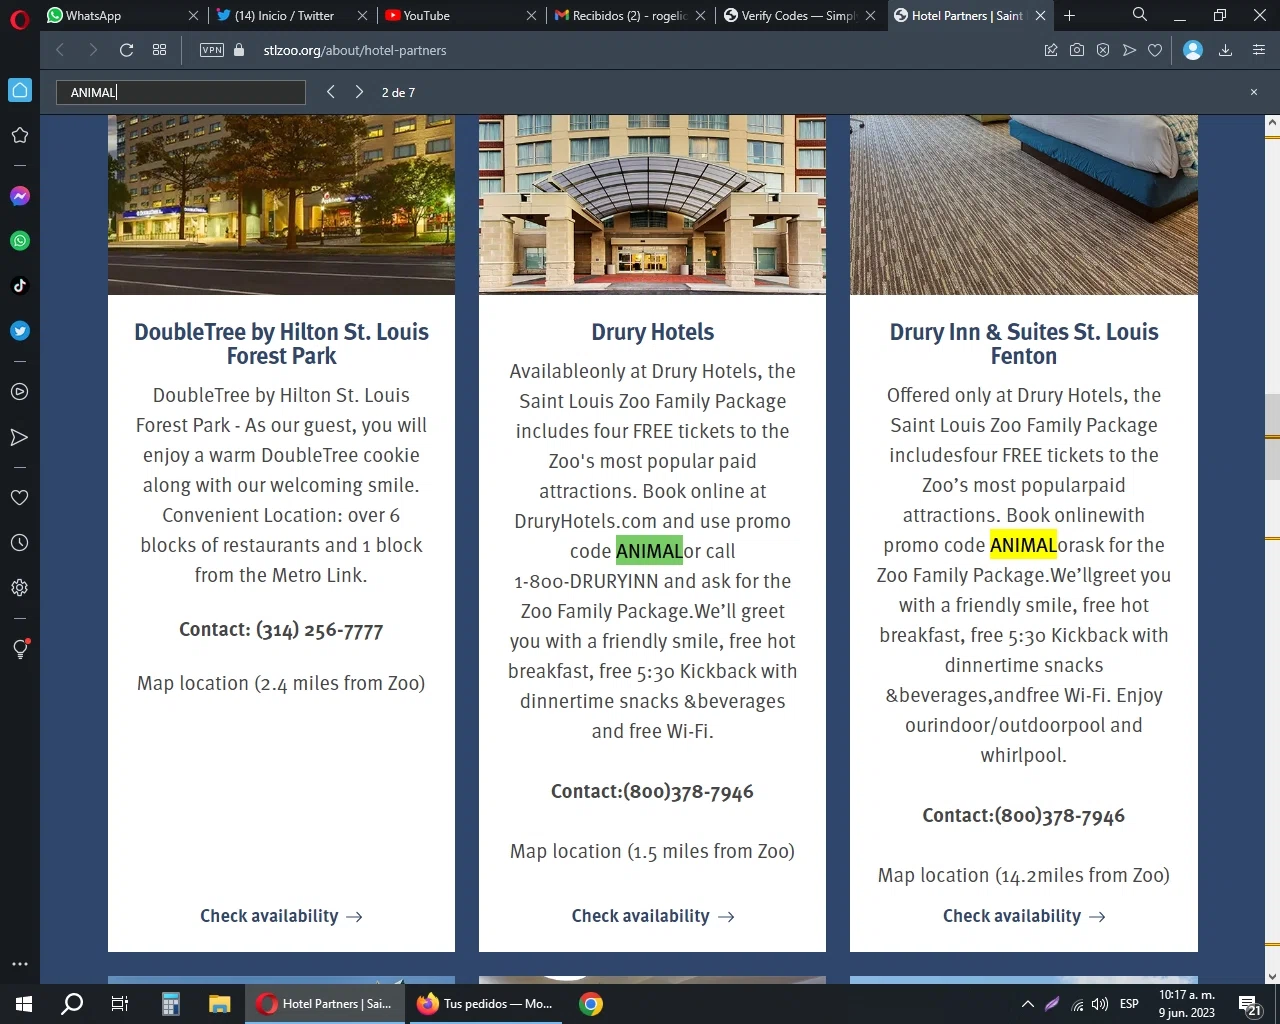Switch to the Recibidos Gmail tab
Image resolution: width=1280 pixels, height=1024 pixels.
pyautogui.click(x=629, y=15)
